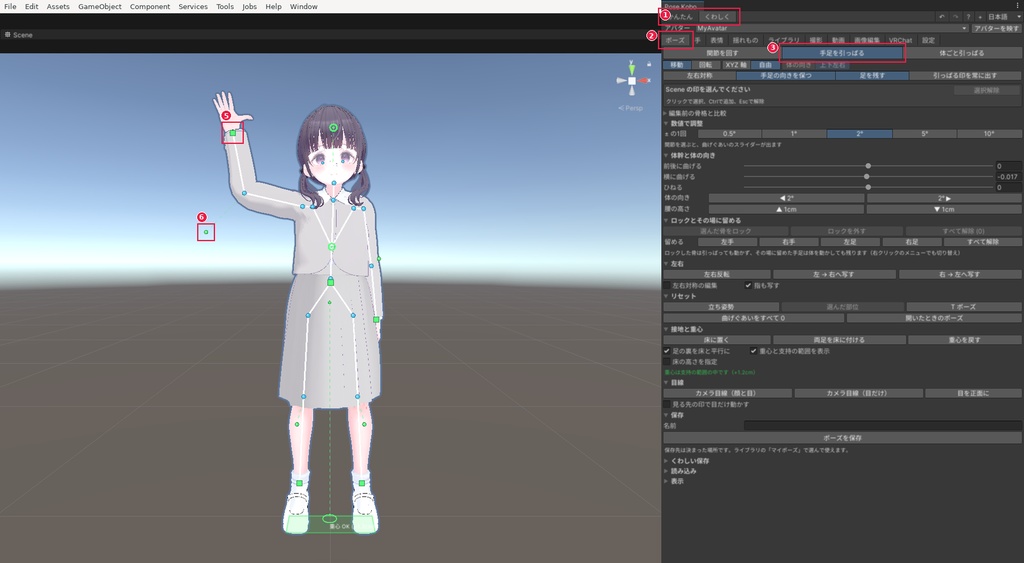The width and height of the screenshot is (1024, 563).
Task: Click rotate body right 2° arrow button
Action: click(944, 198)
